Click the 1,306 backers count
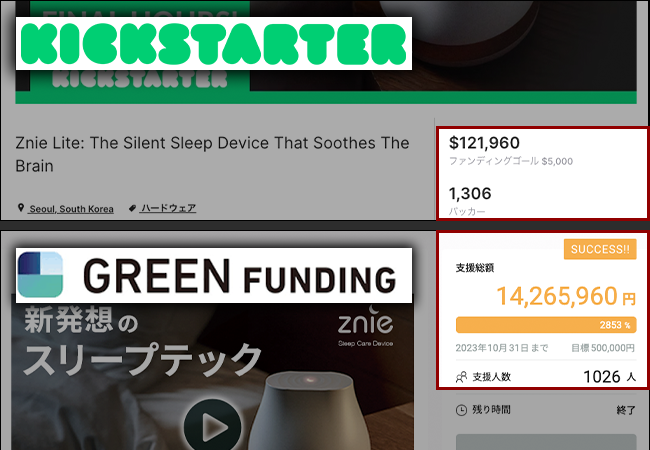The width and height of the screenshot is (650, 450). pyautogui.click(x=469, y=193)
